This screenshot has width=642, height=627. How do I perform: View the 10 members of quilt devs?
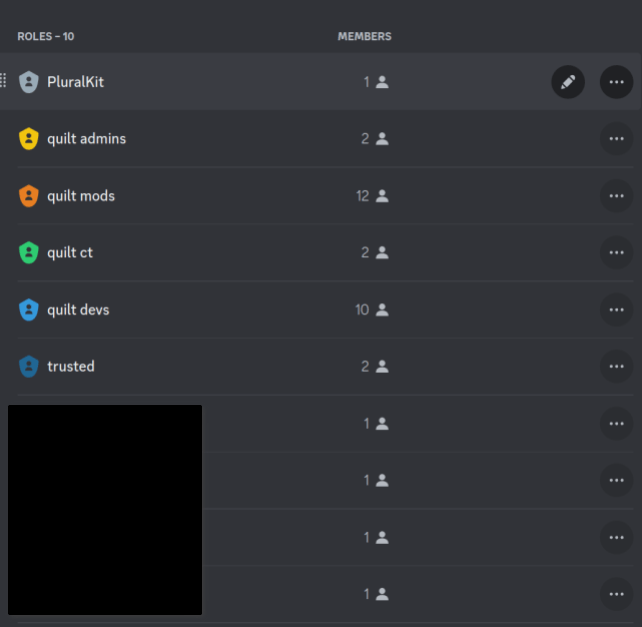[x=372, y=310]
